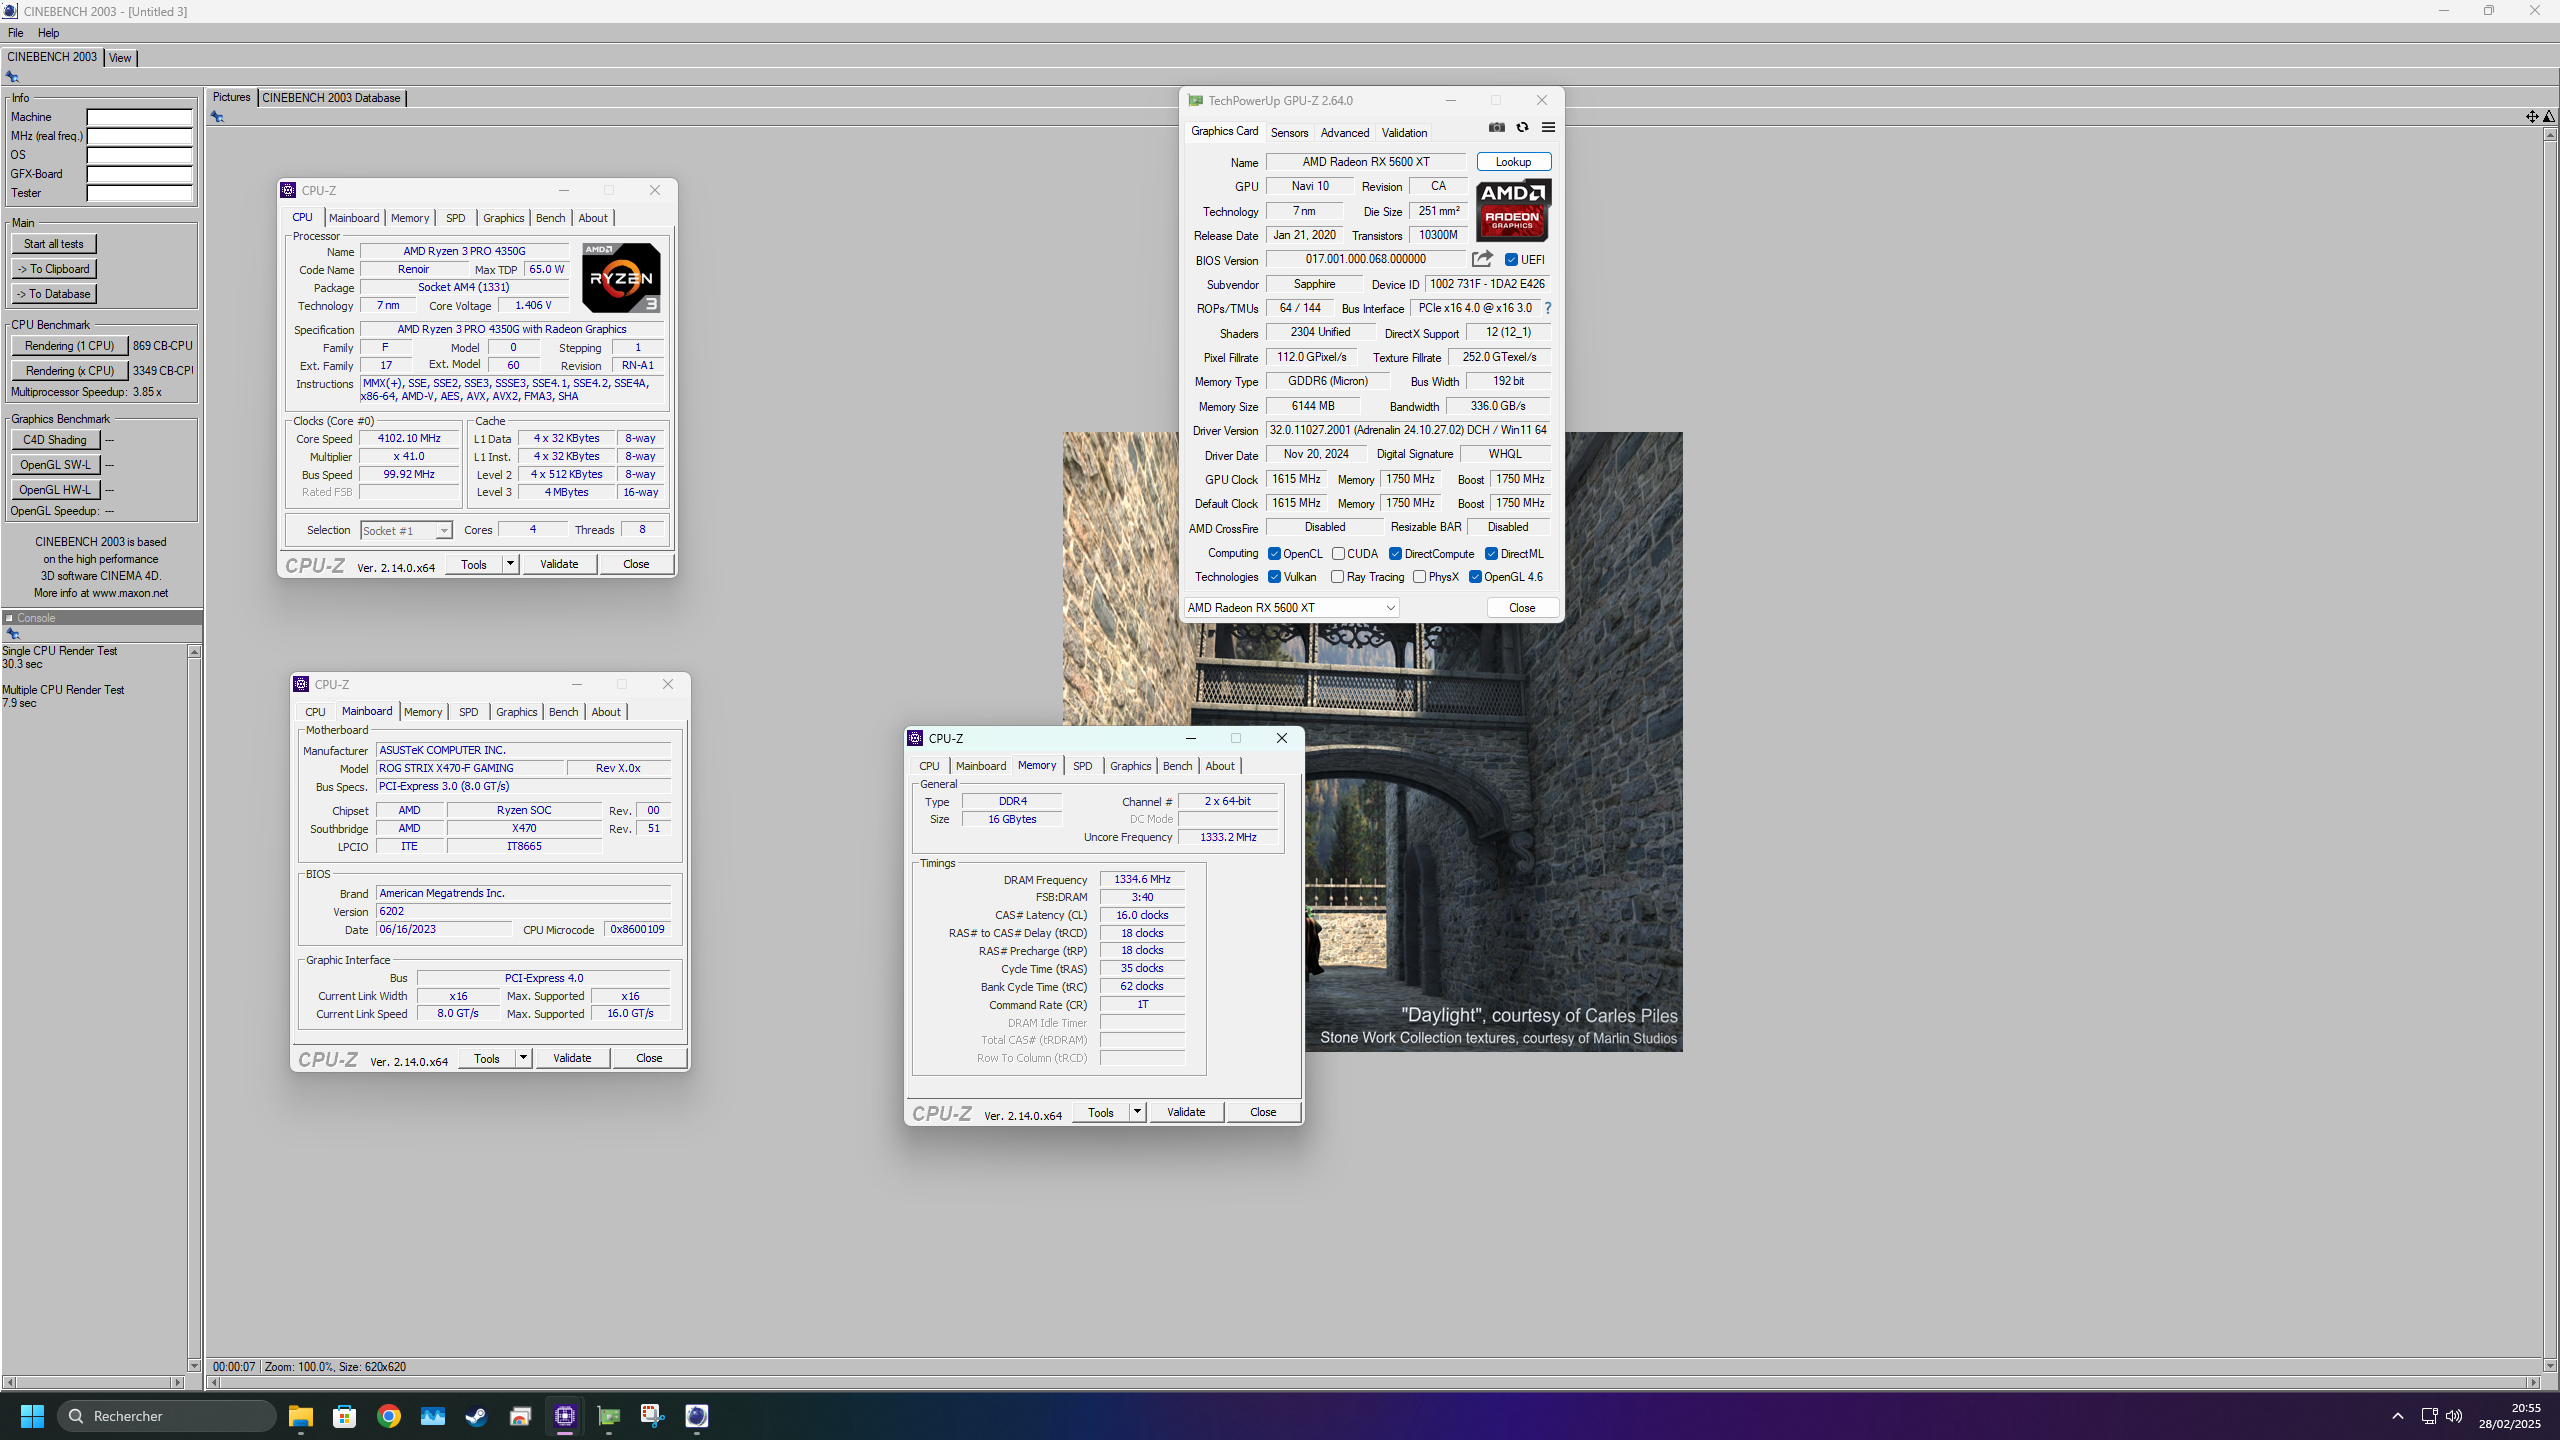Start the C4D Shading test
This screenshot has width=2560, height=1440.
[x=55, y=440]
